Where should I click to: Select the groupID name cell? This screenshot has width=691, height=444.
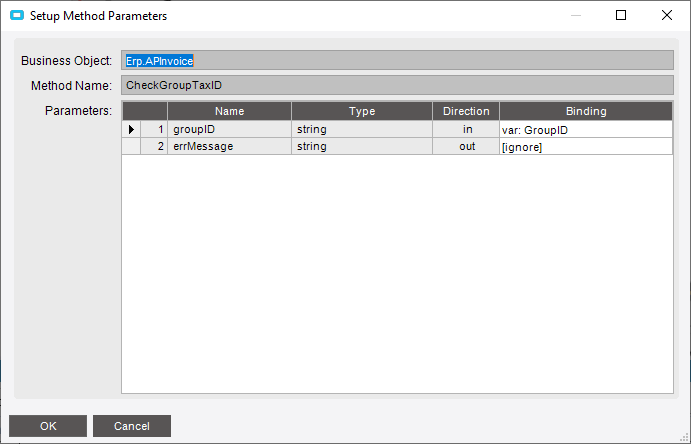click(x=230, y=130)
